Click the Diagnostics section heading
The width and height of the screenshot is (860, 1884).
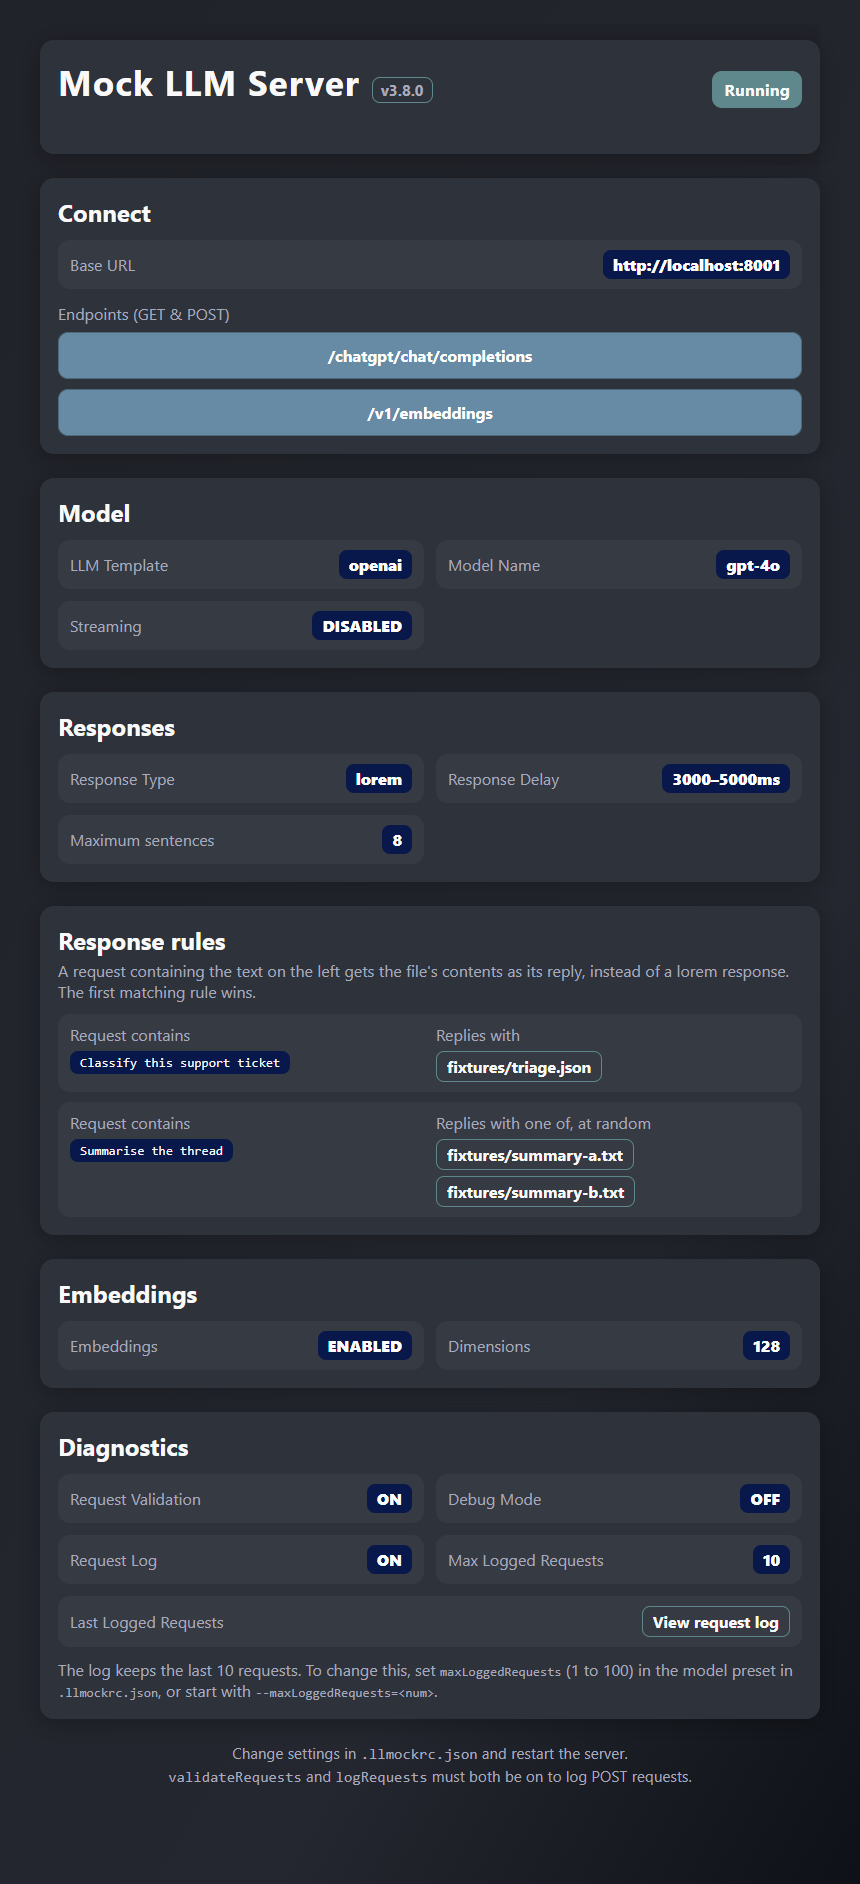click(x=123, y=1448)
